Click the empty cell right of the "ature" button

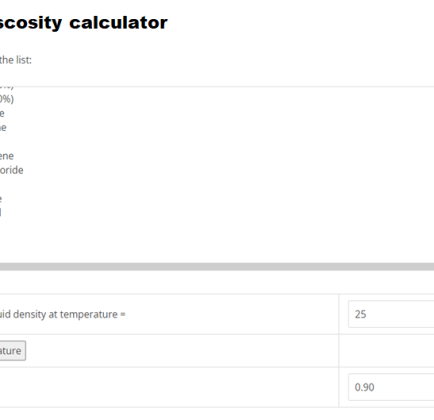point(387,351)
